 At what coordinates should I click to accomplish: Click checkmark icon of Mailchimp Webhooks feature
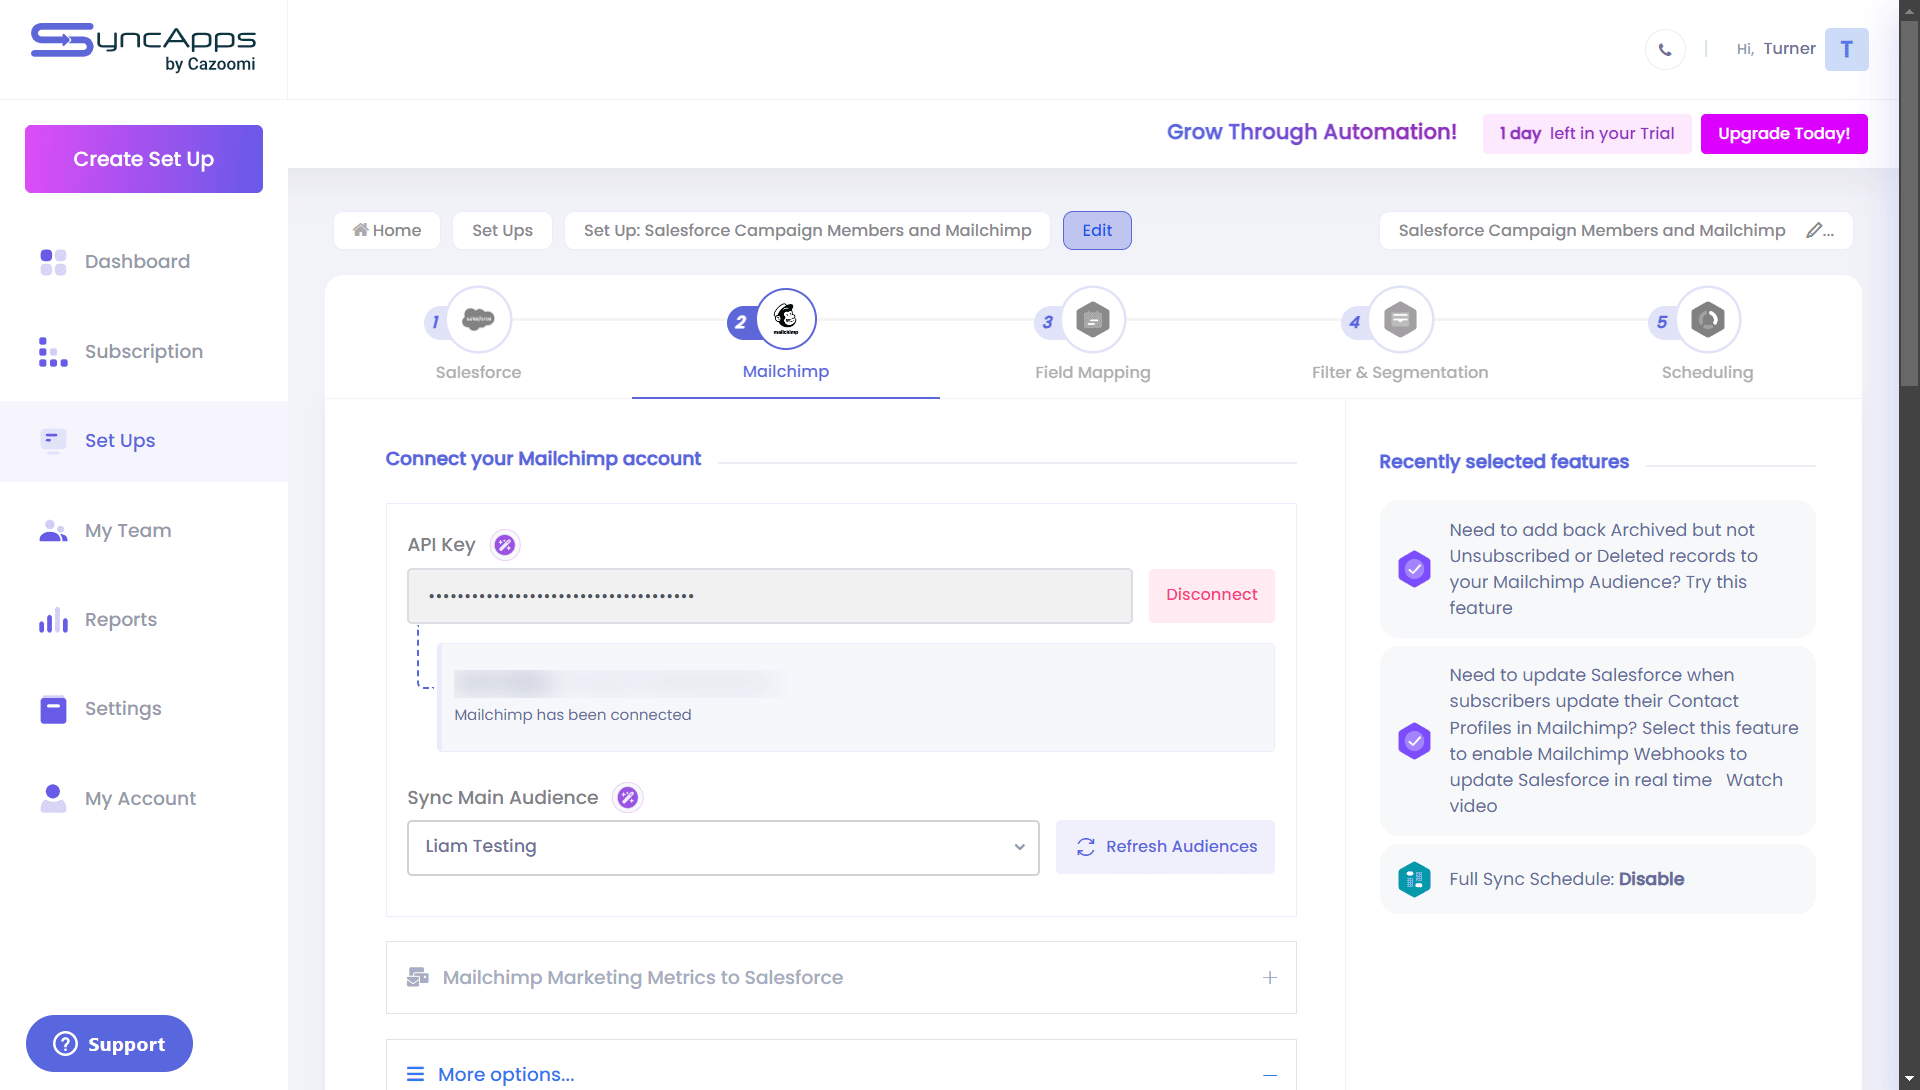[x=1414, y=741]
